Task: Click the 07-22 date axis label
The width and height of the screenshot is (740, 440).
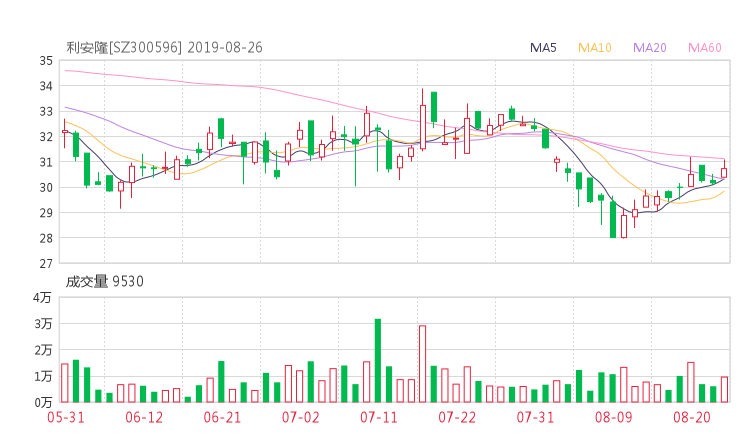Action: (x=457, y=417)
